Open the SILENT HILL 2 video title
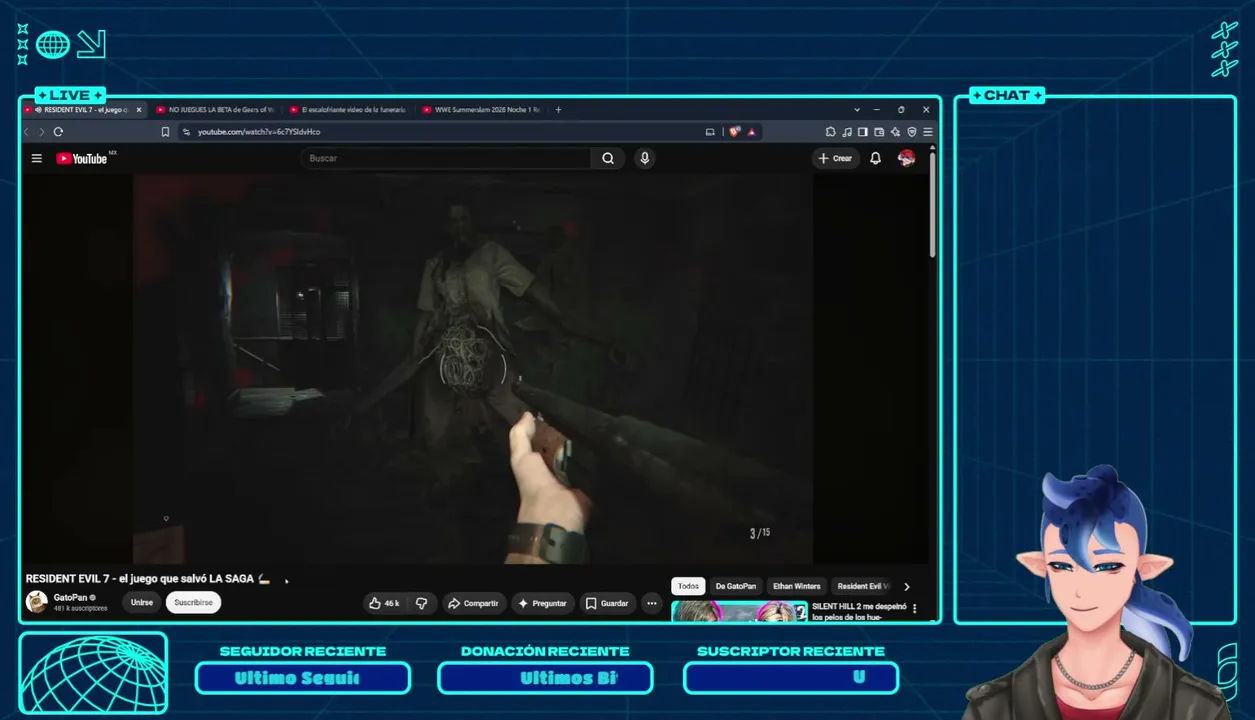 click(x=859, y=611)
